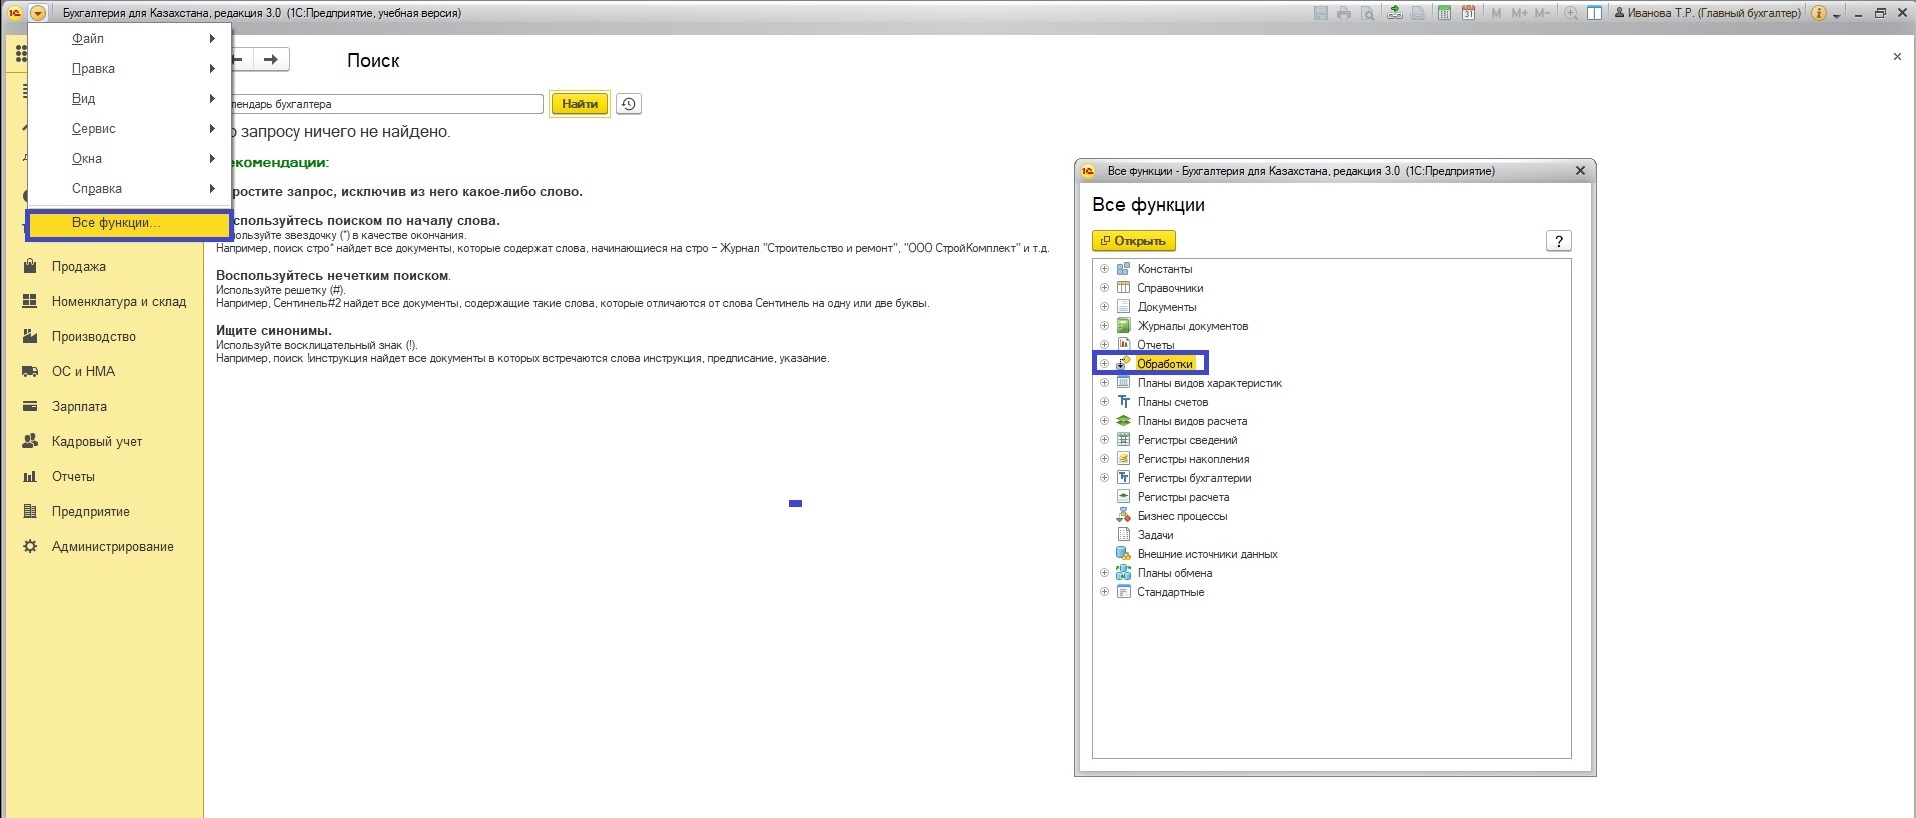Click the Get Link icon with green arrow

(1394, 13)
